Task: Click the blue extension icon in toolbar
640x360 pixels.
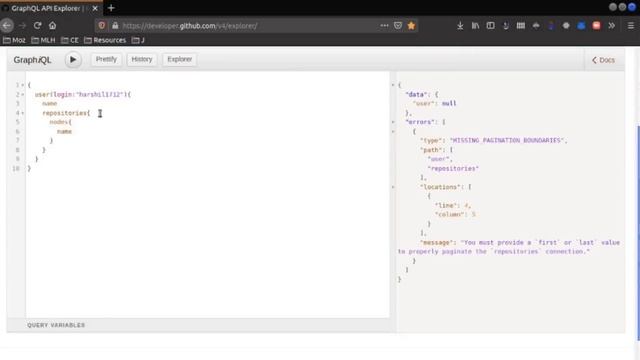Action: click(x=581, y=26)
